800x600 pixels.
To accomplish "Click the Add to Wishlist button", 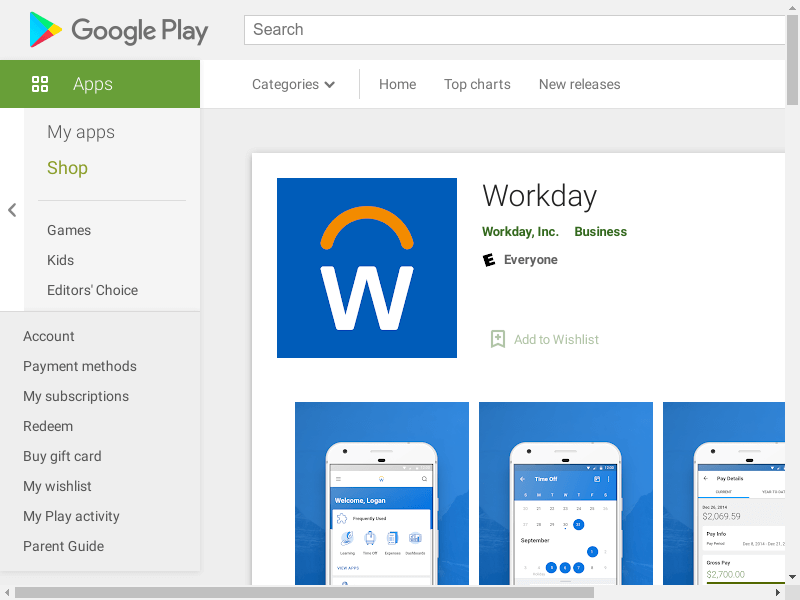I will click(x=545, y=339).
